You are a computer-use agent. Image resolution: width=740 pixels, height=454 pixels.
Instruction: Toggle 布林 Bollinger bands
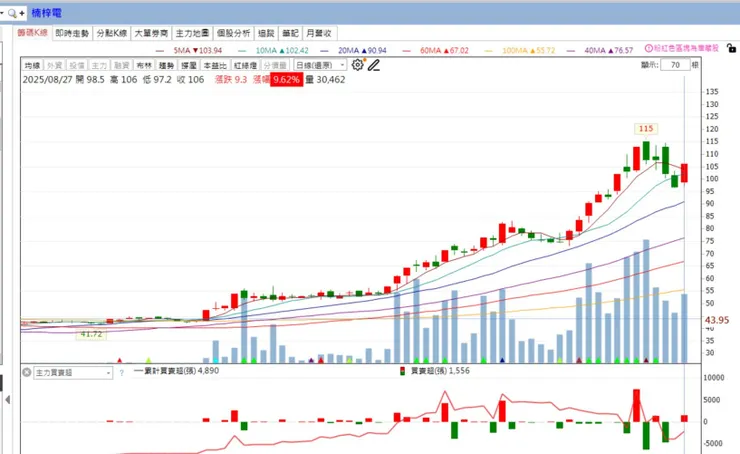point(144,65)
